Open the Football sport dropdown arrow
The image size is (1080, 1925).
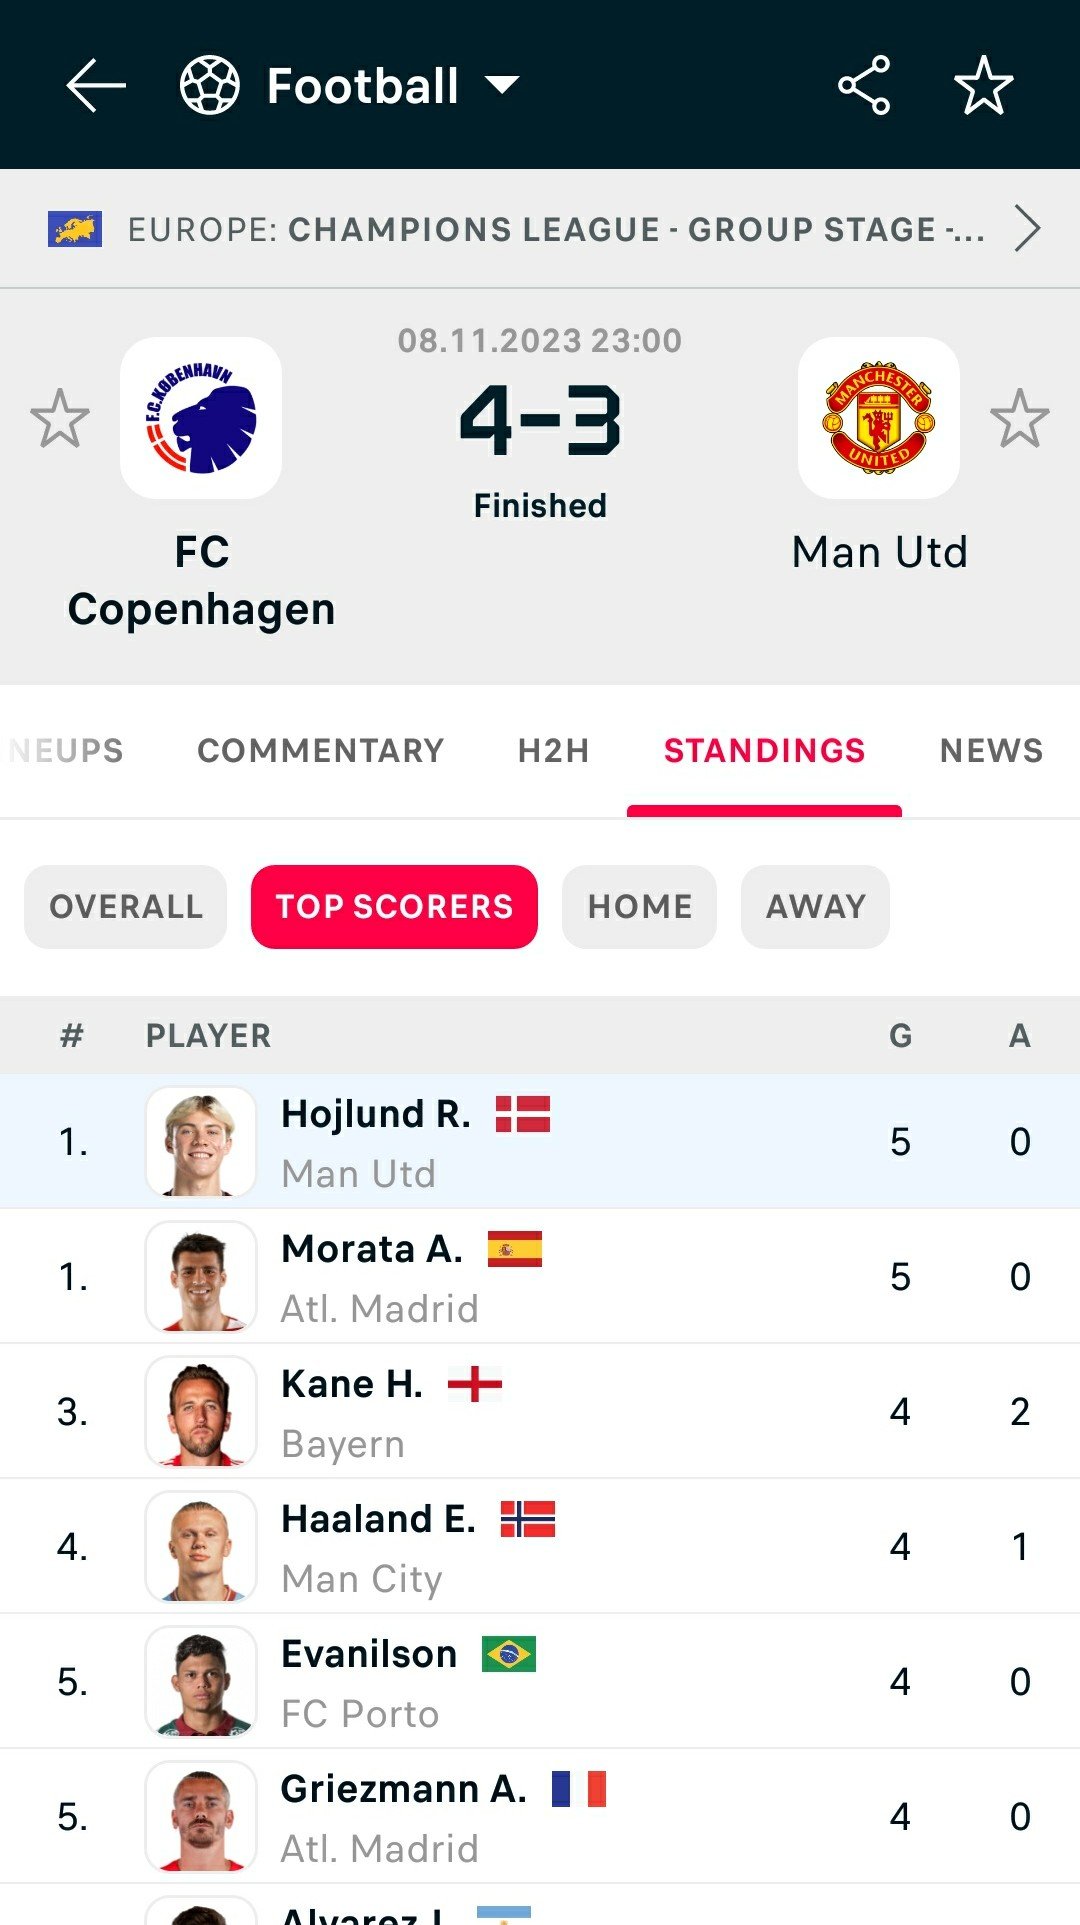(502, 86)
